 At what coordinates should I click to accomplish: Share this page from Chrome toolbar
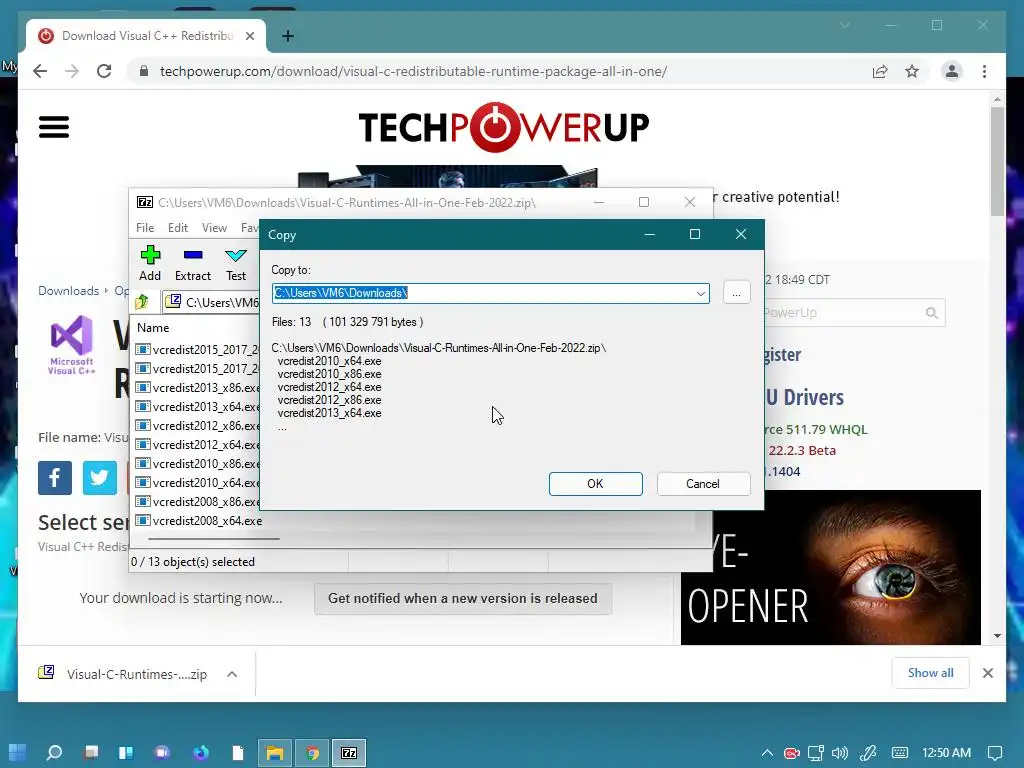(x=880, y=71)
